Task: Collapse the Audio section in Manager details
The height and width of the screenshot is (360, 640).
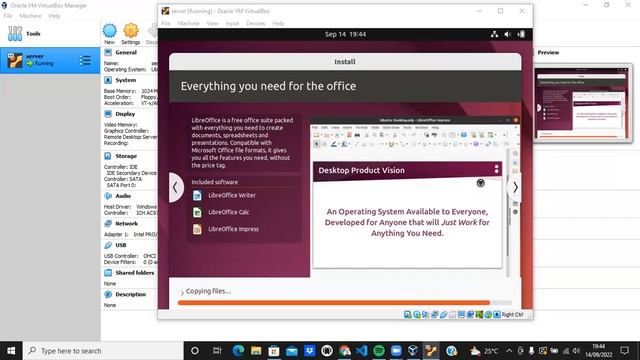Action: point(123,196)
